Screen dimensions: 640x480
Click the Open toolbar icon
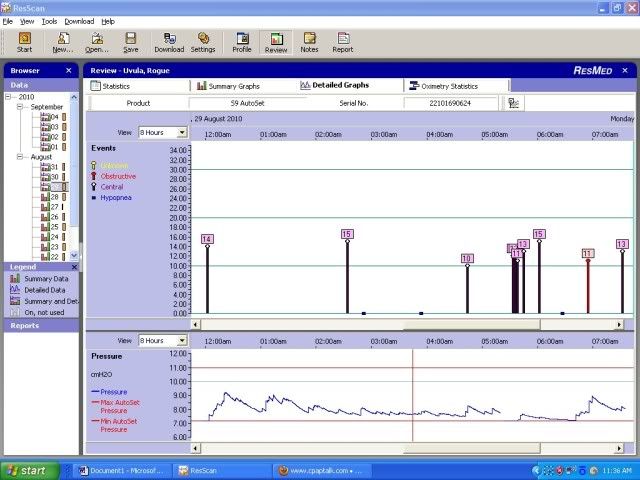97,41
